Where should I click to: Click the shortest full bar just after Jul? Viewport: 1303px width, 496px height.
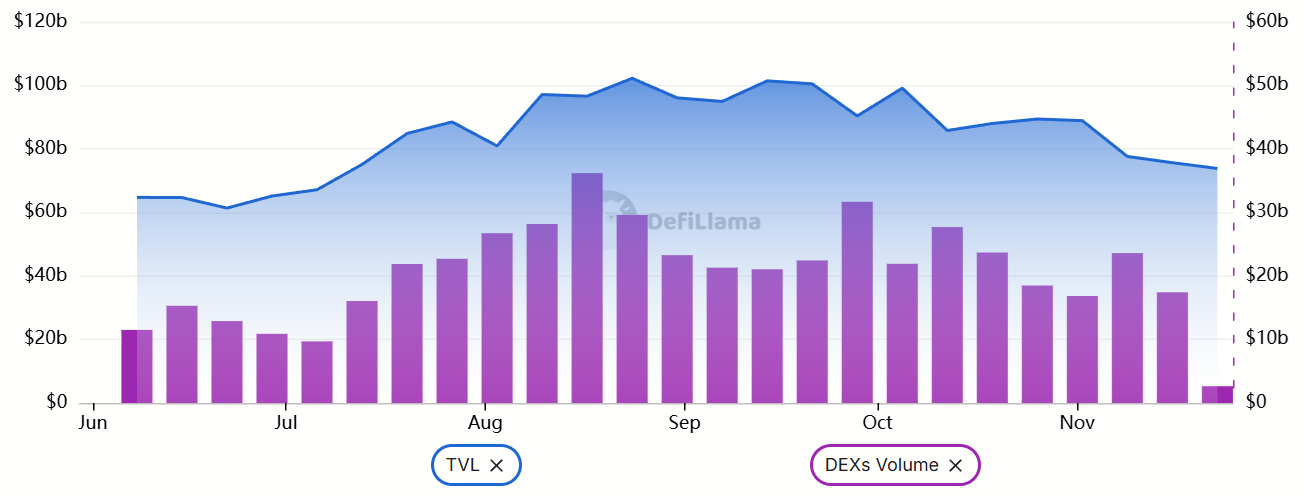tap(317, 372)
